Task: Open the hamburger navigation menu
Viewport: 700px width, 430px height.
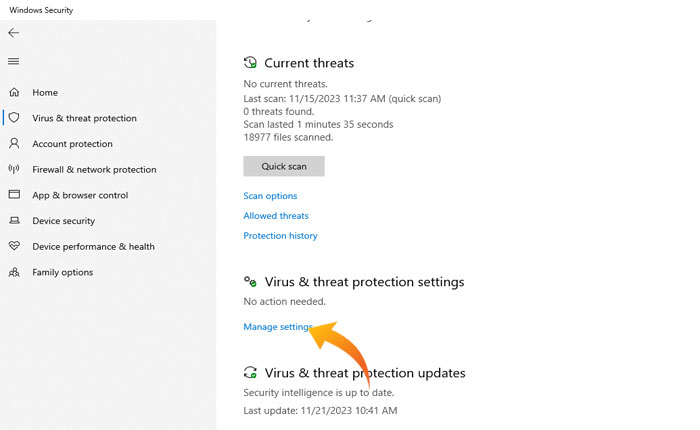Action: coord(13,61)
